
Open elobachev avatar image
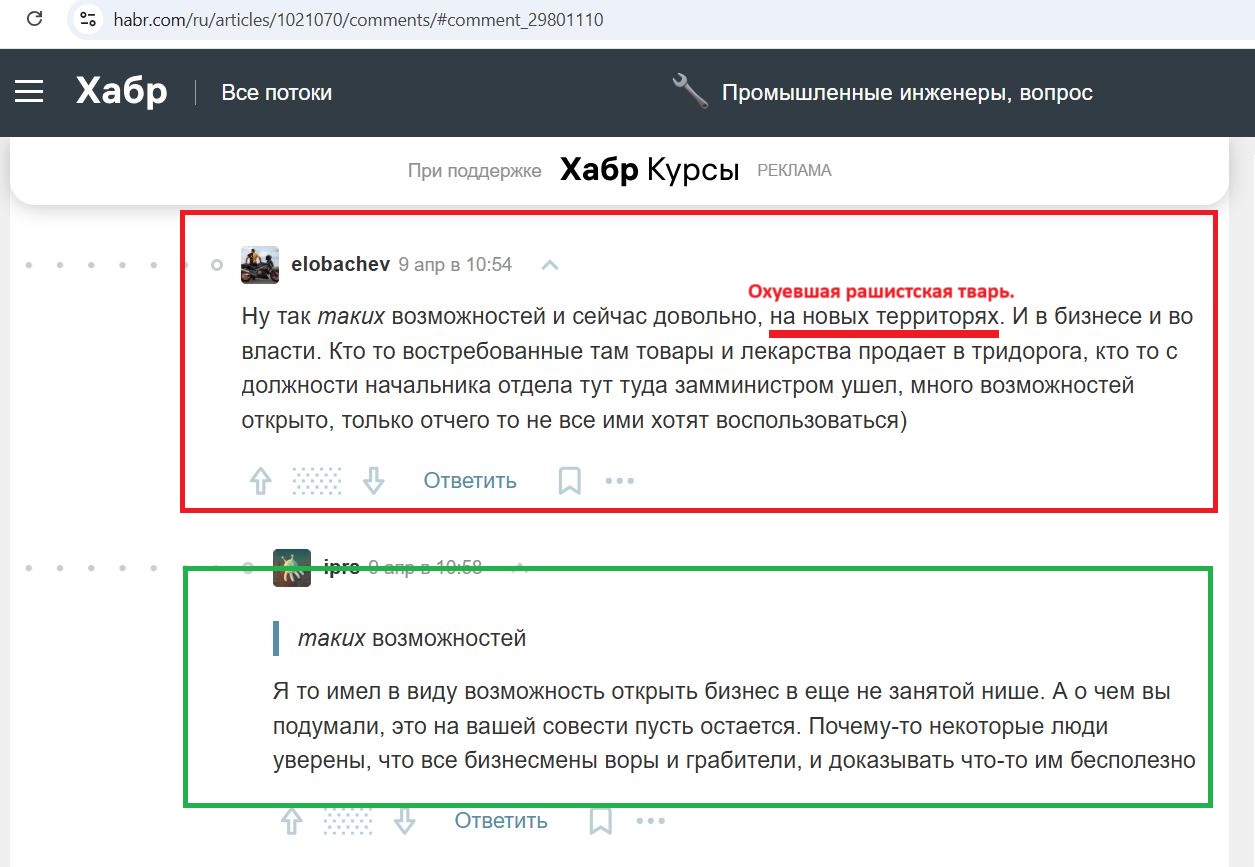[260, 265]
